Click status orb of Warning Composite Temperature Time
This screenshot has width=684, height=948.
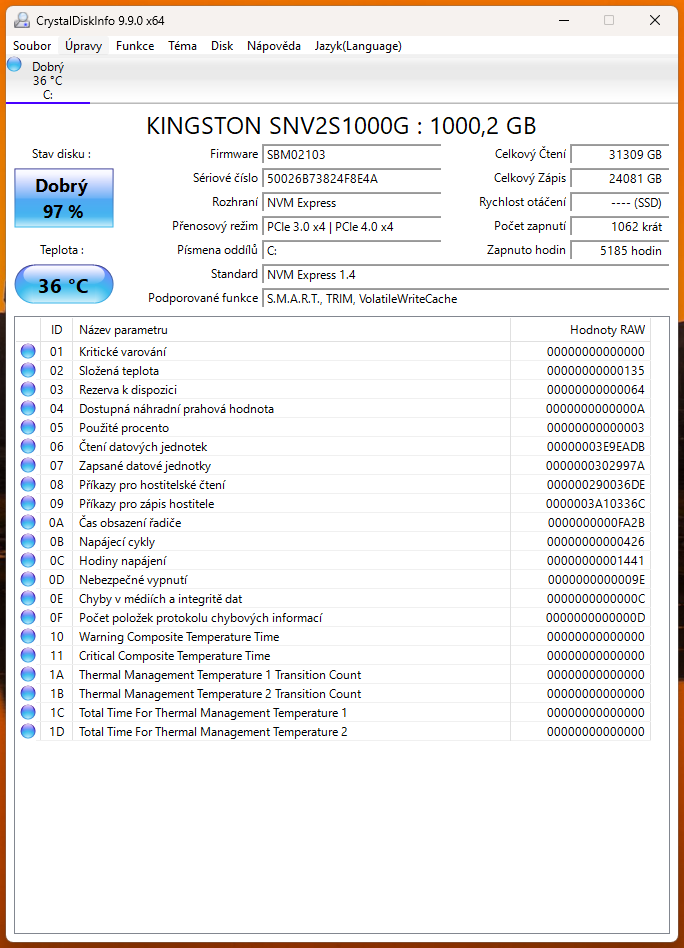pos(28,636)
